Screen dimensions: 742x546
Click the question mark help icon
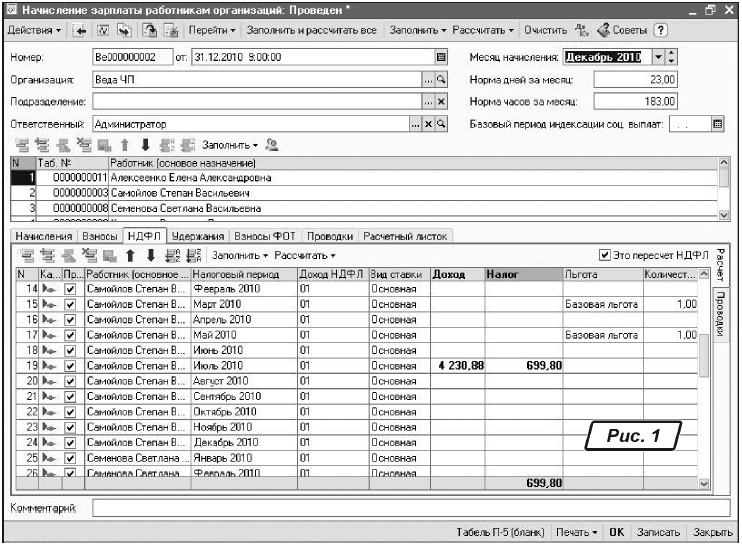pos(661,30)
